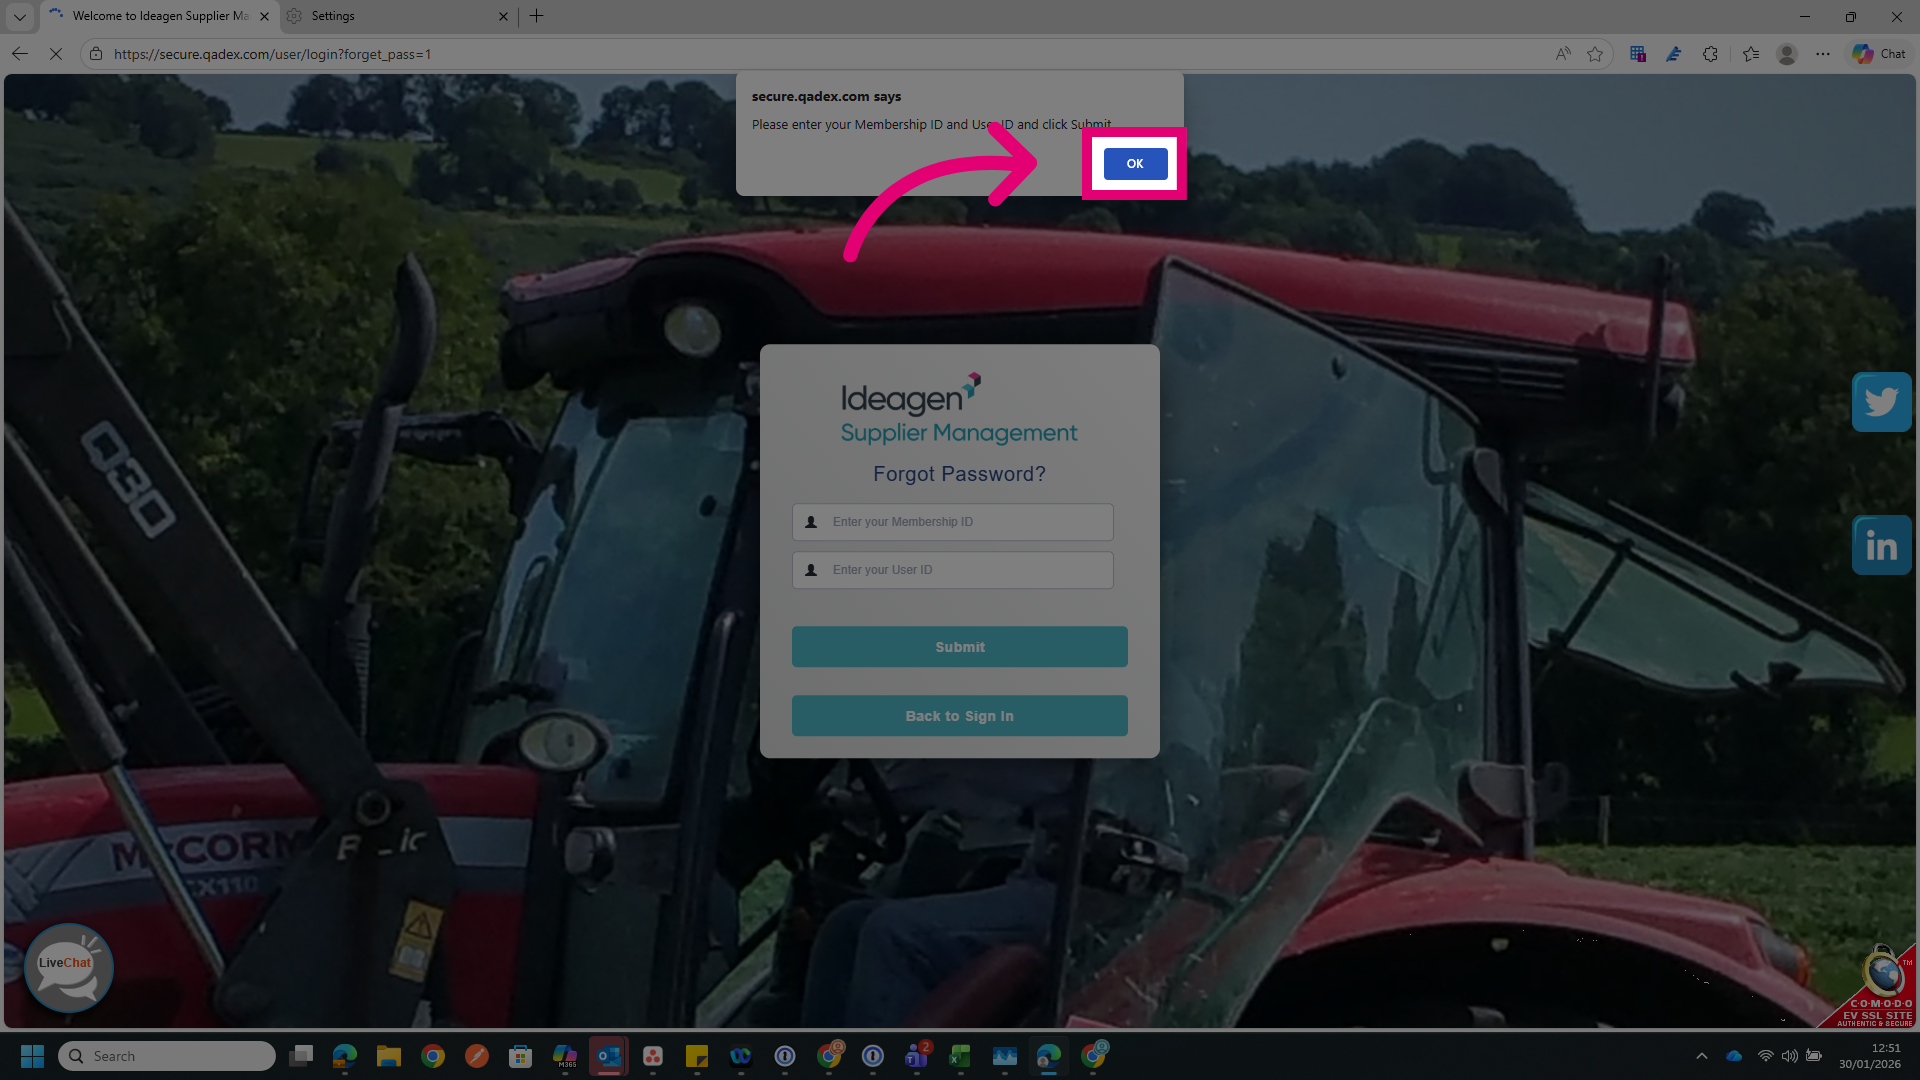Expand the tab actions dropdown arrow
The height and width of the screenshot is (1080, 1920).
point(20,16)
